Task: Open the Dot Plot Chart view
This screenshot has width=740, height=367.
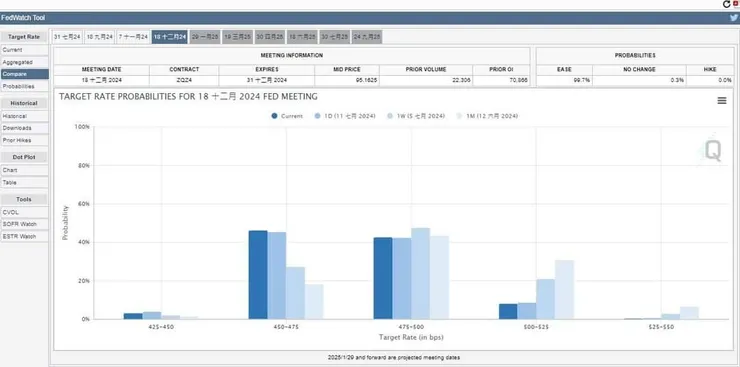Action: 24,170
